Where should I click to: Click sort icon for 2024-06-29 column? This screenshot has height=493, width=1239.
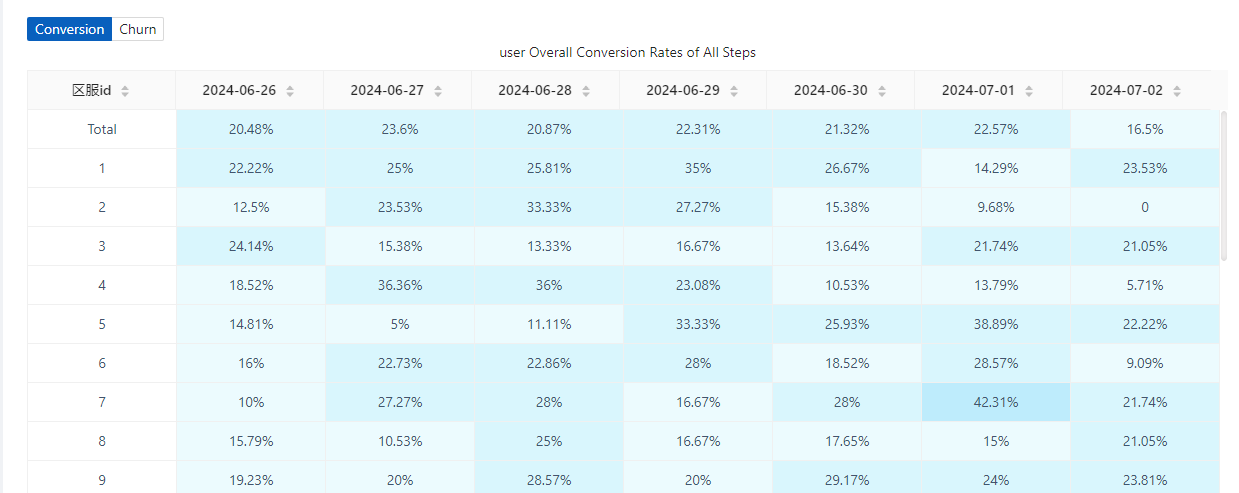(x=734, y=91)
